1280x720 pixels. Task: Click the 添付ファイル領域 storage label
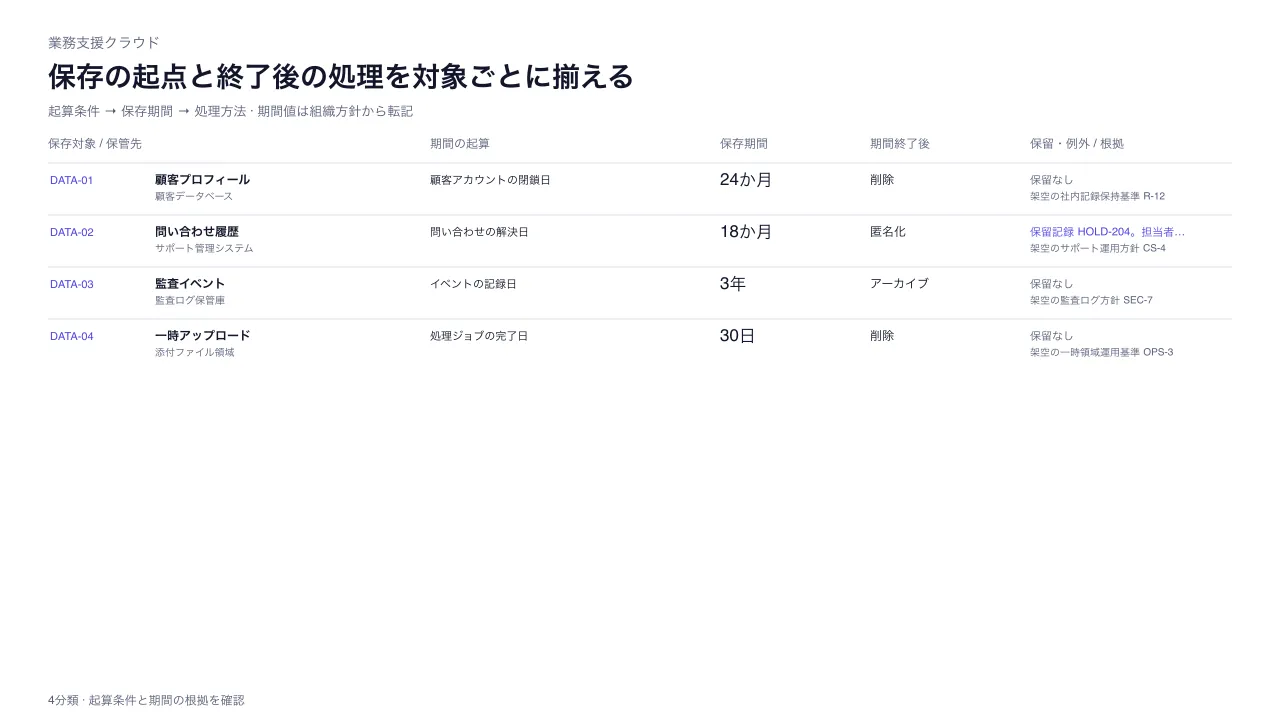click(194, 352)
